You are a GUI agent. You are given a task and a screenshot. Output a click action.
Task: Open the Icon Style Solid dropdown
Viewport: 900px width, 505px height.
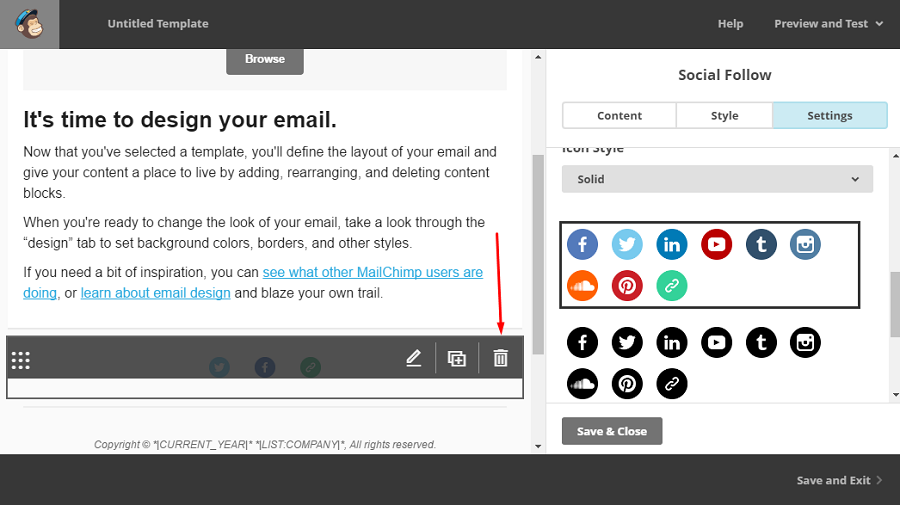717,179
